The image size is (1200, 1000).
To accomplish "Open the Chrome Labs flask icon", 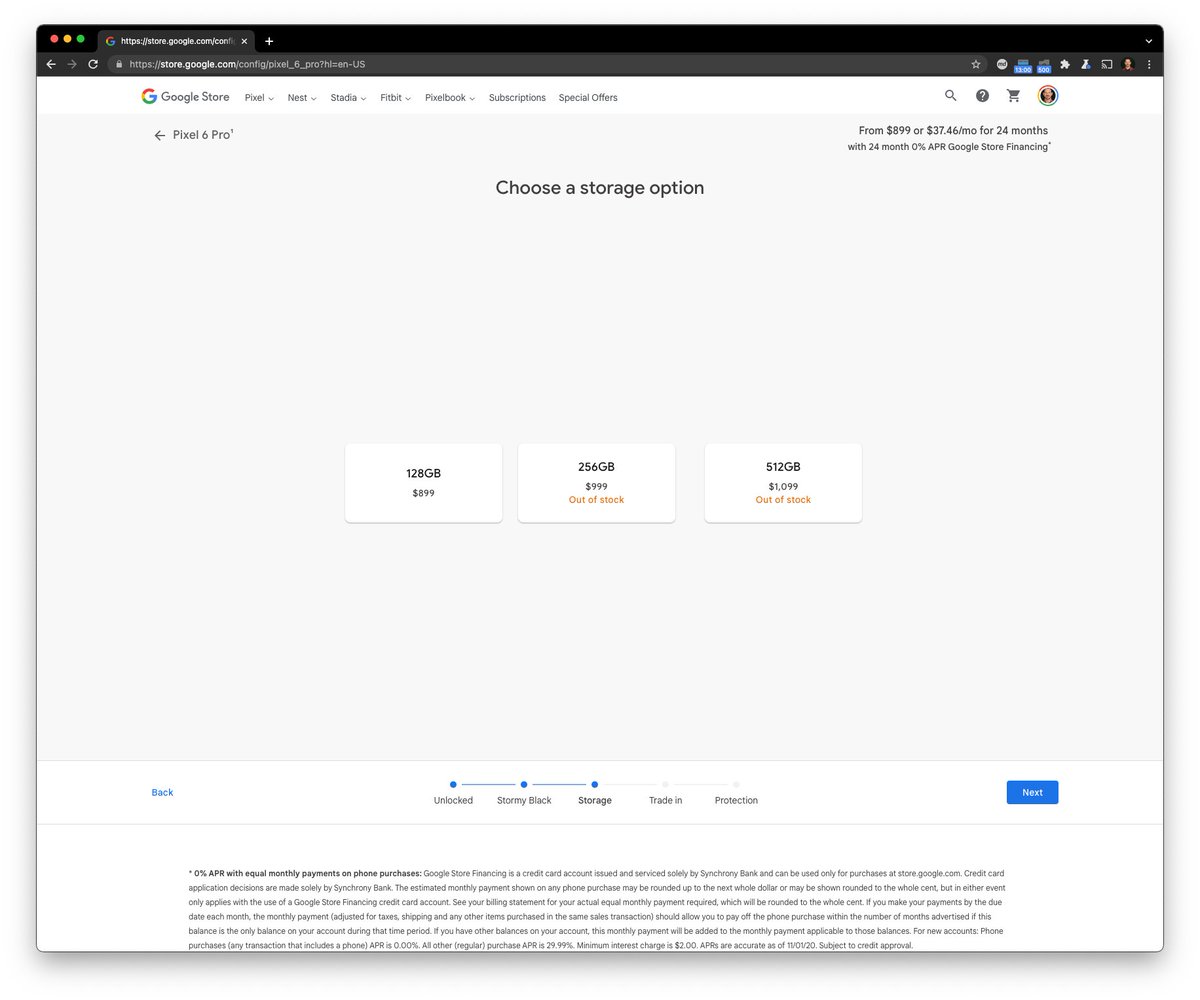I will tap(1086, 64).
